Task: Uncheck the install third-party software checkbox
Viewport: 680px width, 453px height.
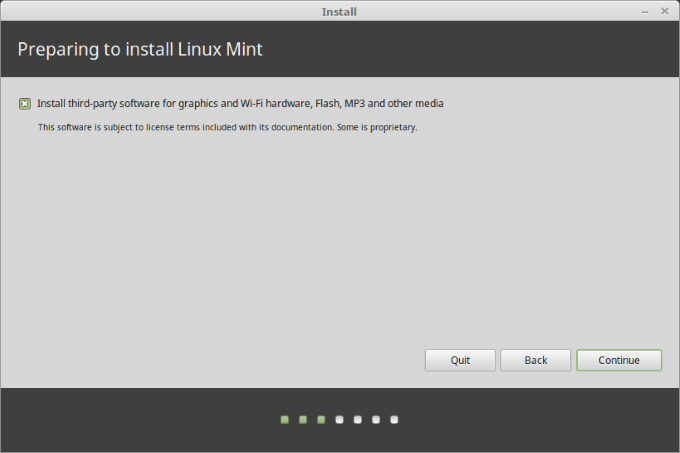Action: pos(25,104)
